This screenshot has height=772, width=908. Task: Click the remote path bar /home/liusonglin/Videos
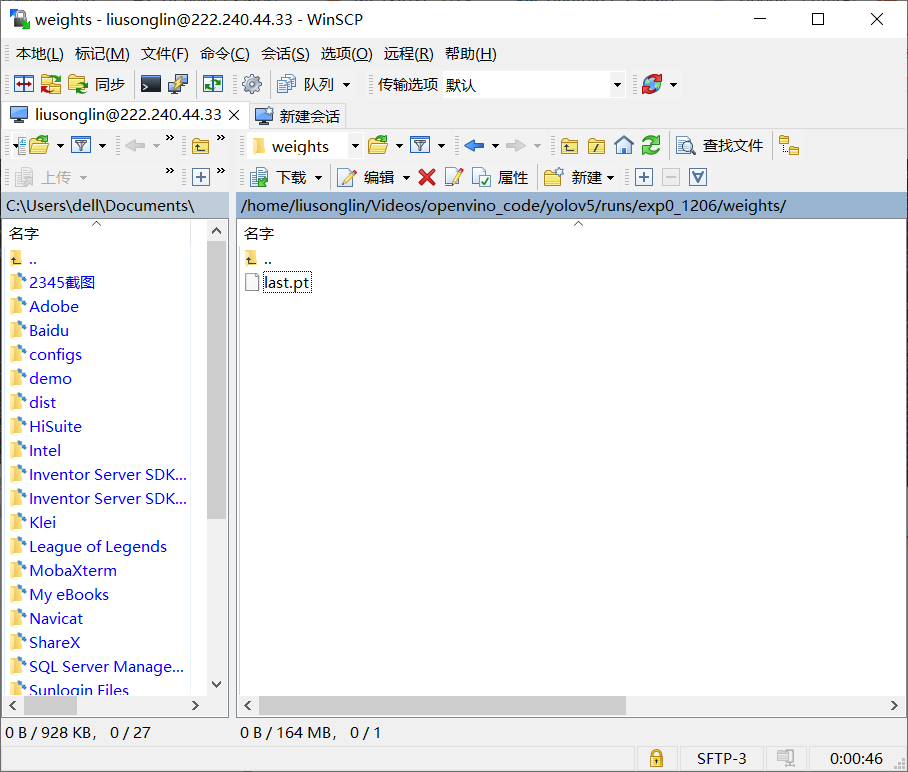(572, 206)
